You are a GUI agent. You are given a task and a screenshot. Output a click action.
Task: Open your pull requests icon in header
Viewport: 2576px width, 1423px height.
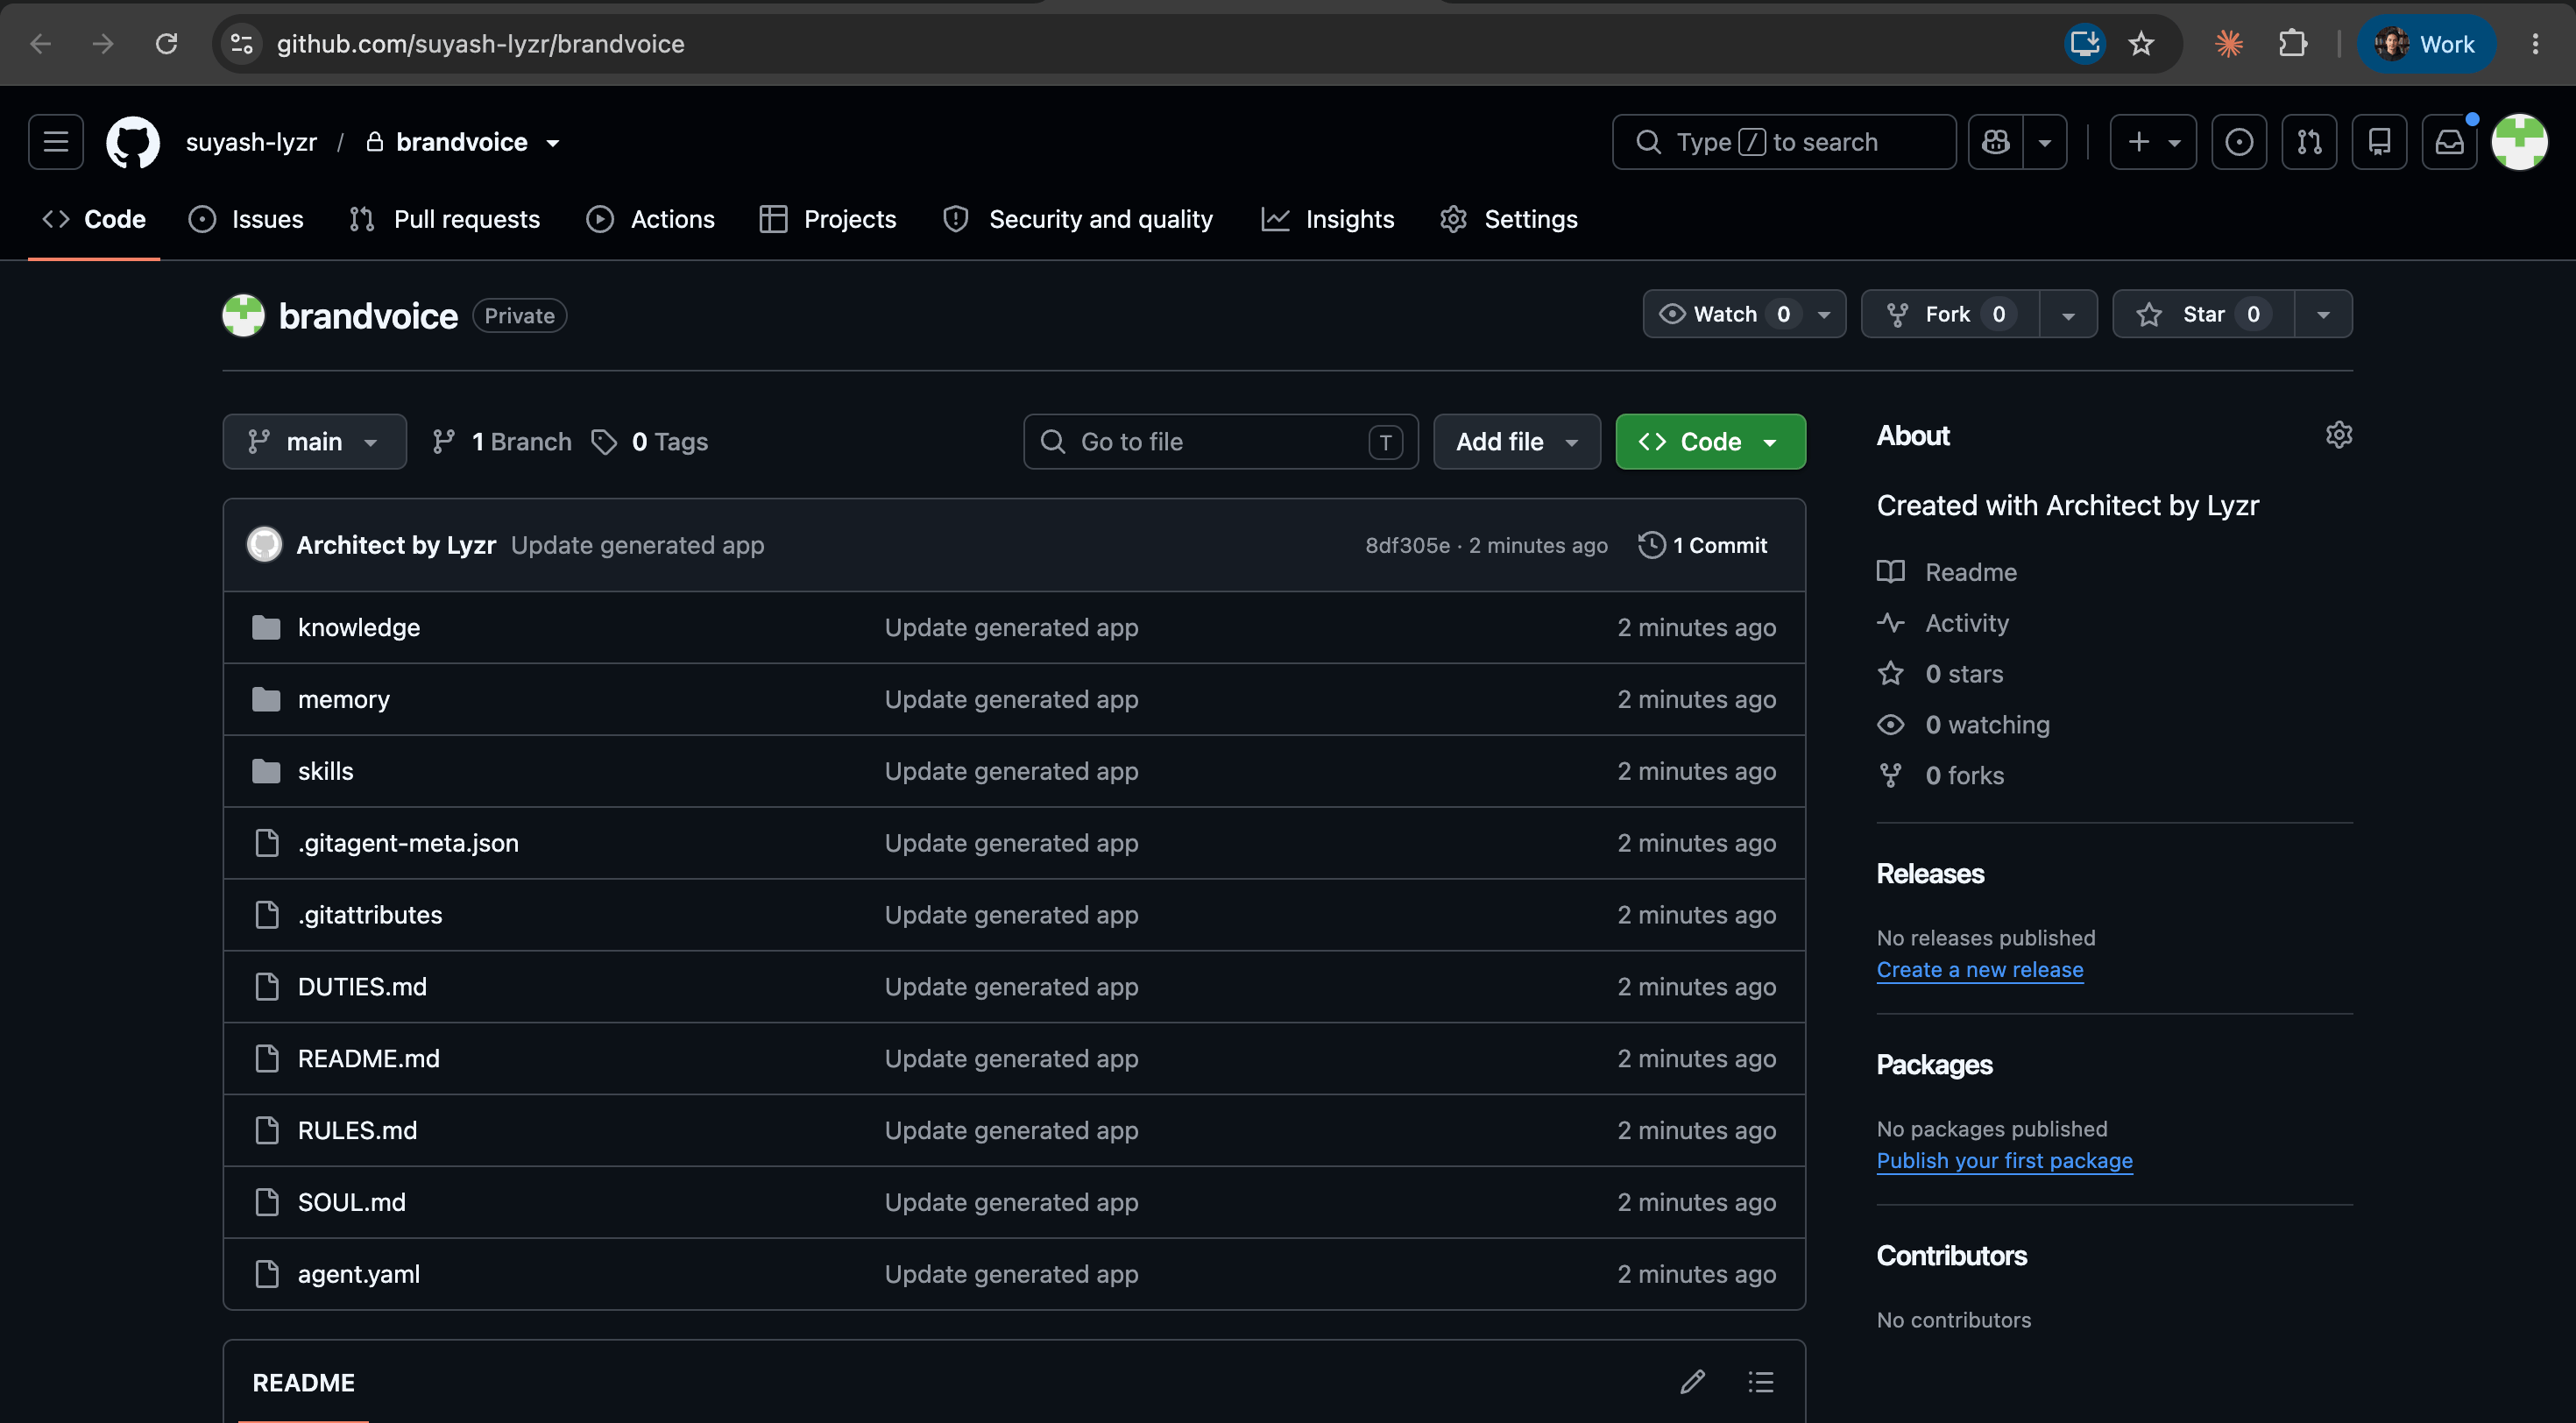2309,142
